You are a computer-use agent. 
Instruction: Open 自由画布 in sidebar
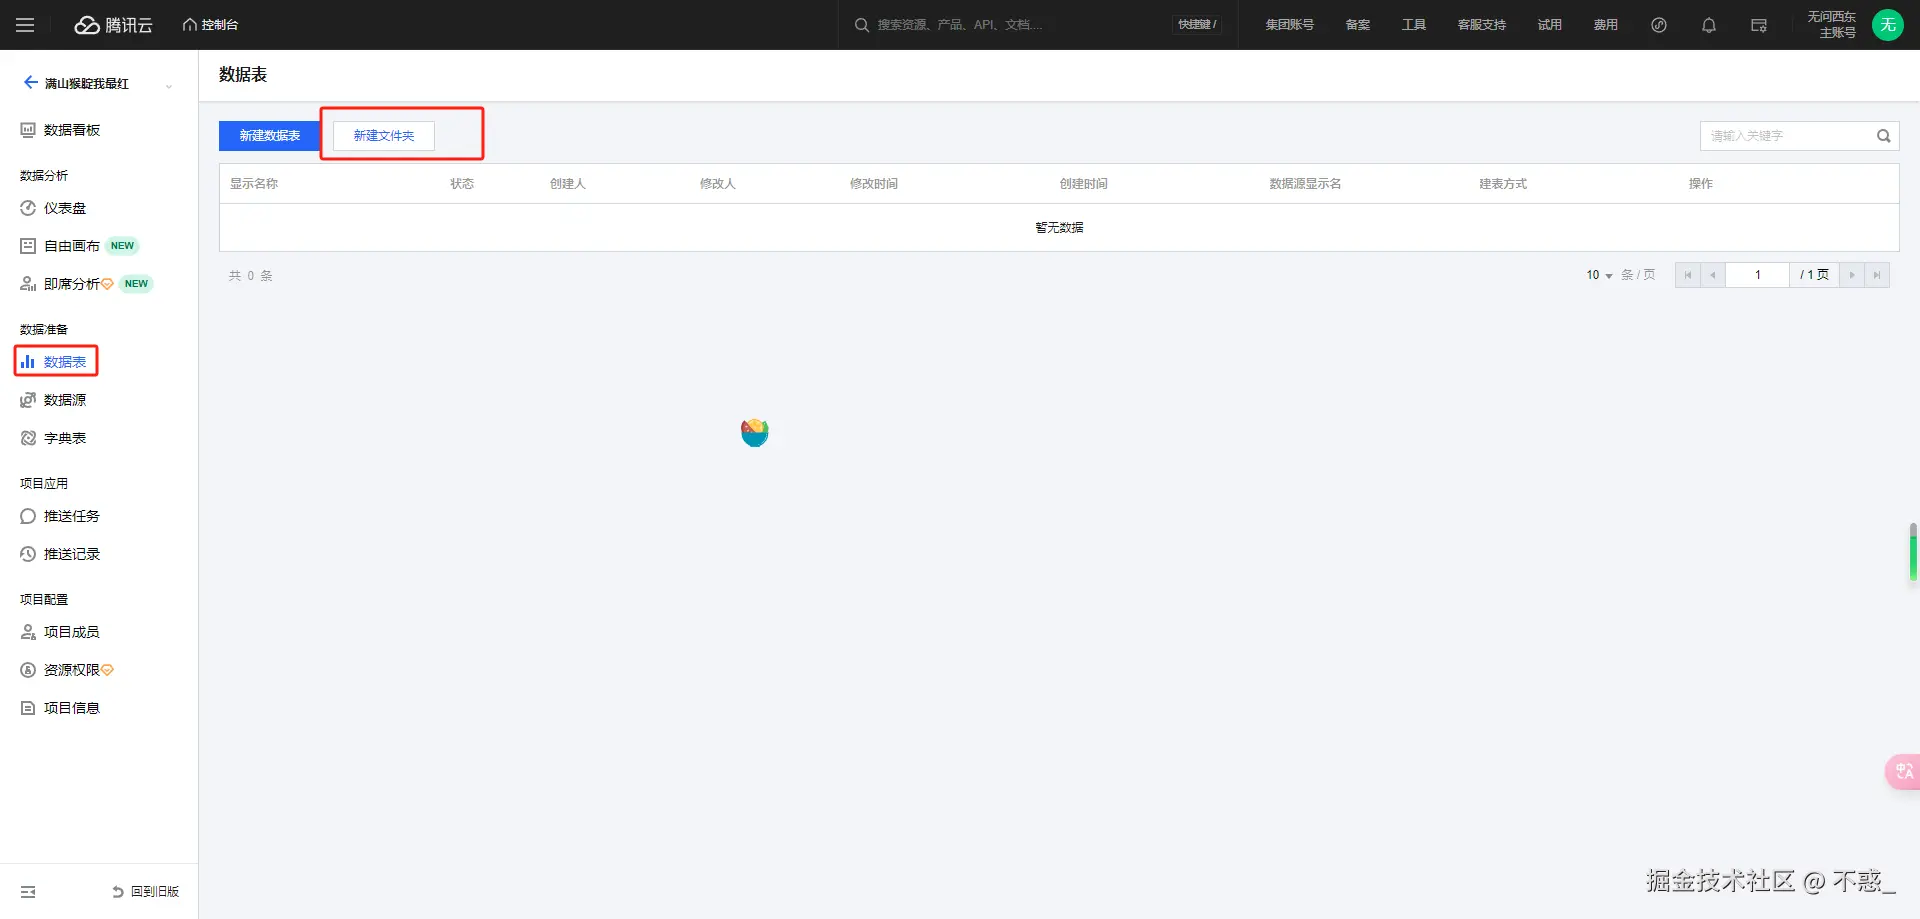(60, 246)
